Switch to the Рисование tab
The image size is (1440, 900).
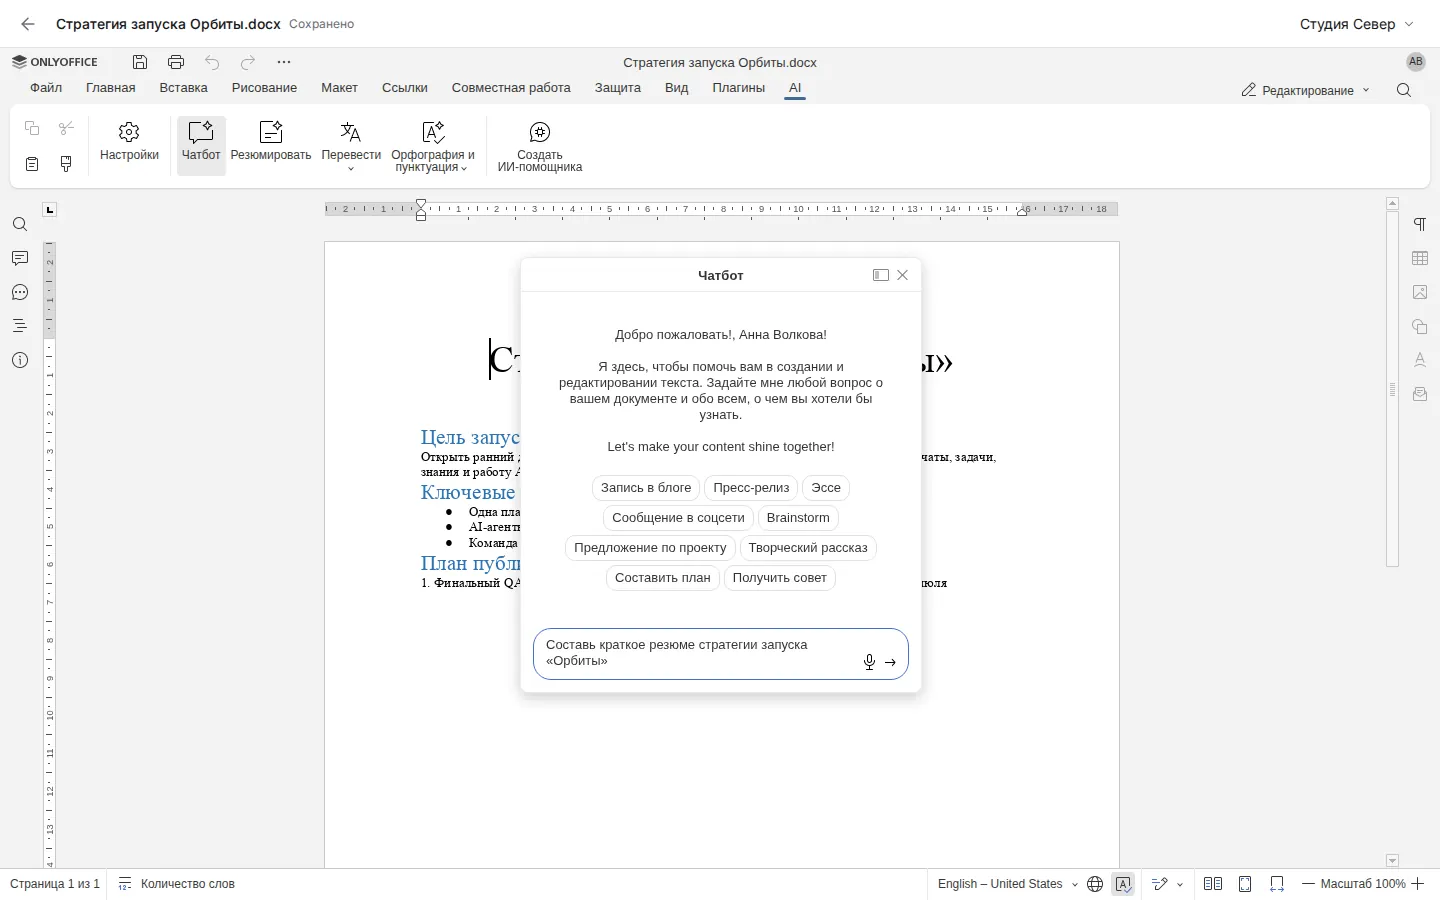[x=264, y=88]
